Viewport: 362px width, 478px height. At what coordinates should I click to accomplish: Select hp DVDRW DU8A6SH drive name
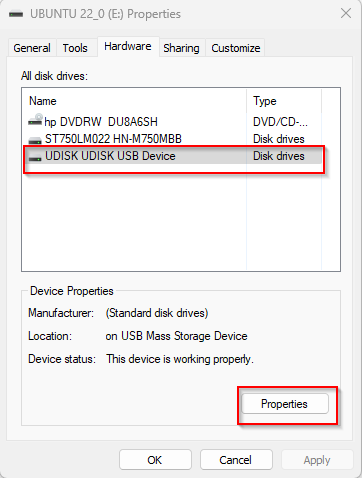[101, 122]
